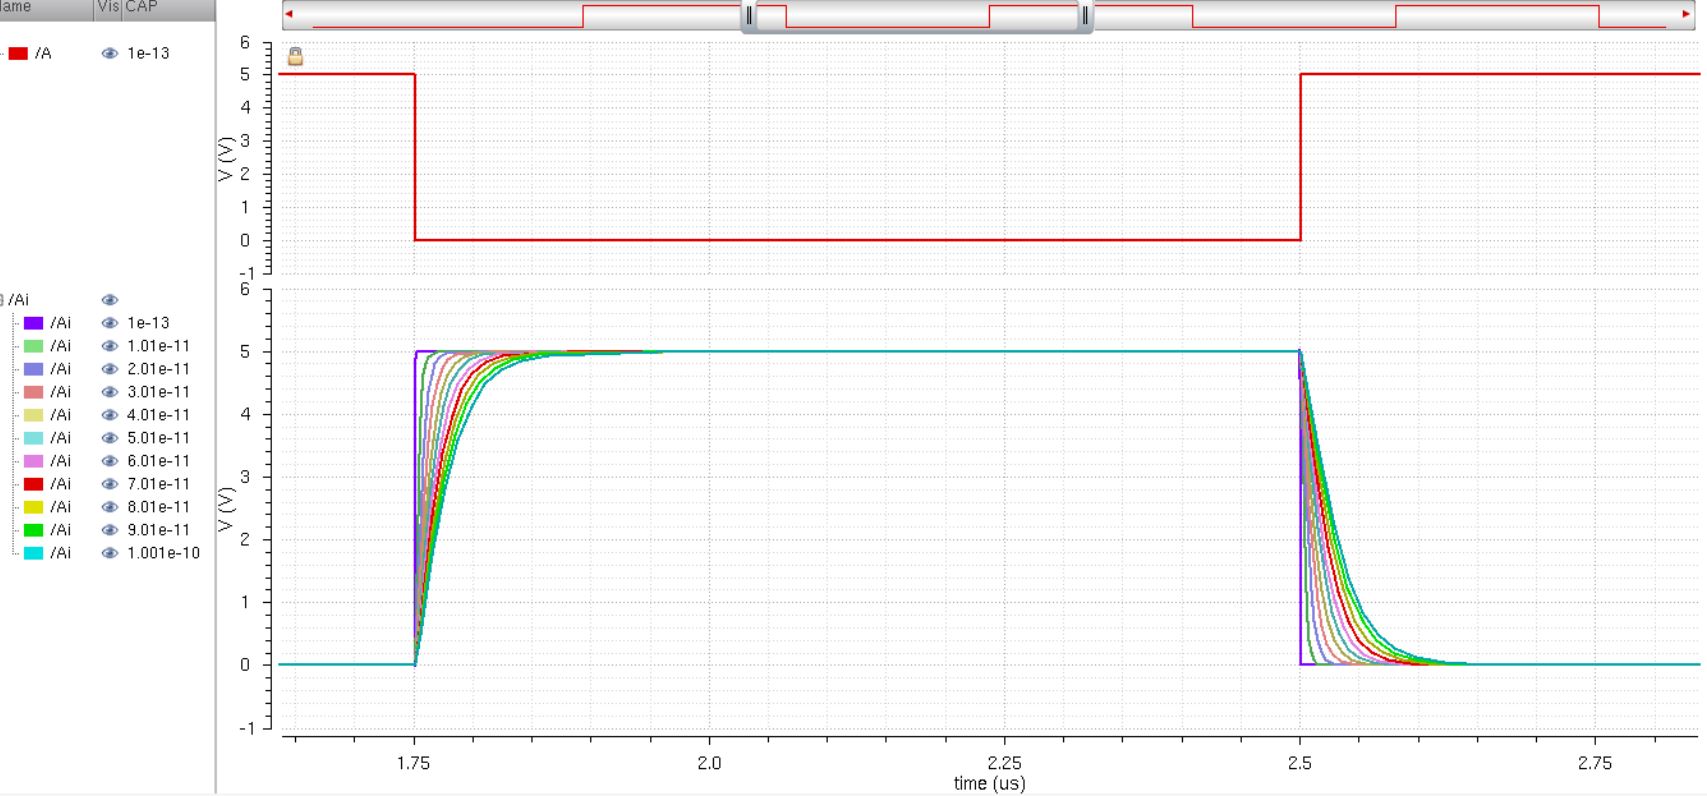Click the yellow swatch of /Ai 8.01e-11
This screenshot has width=1707, height=796.
click(x=34, y=507)
